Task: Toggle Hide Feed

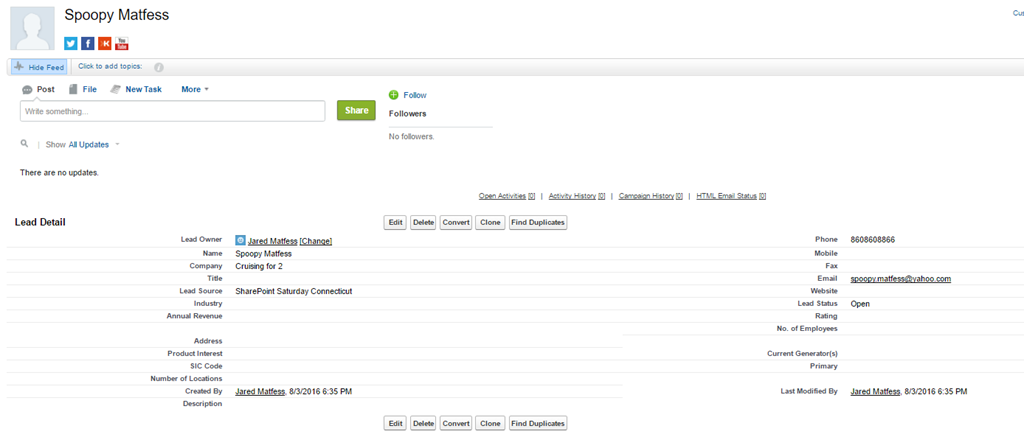Action: [x=39, y=67]
